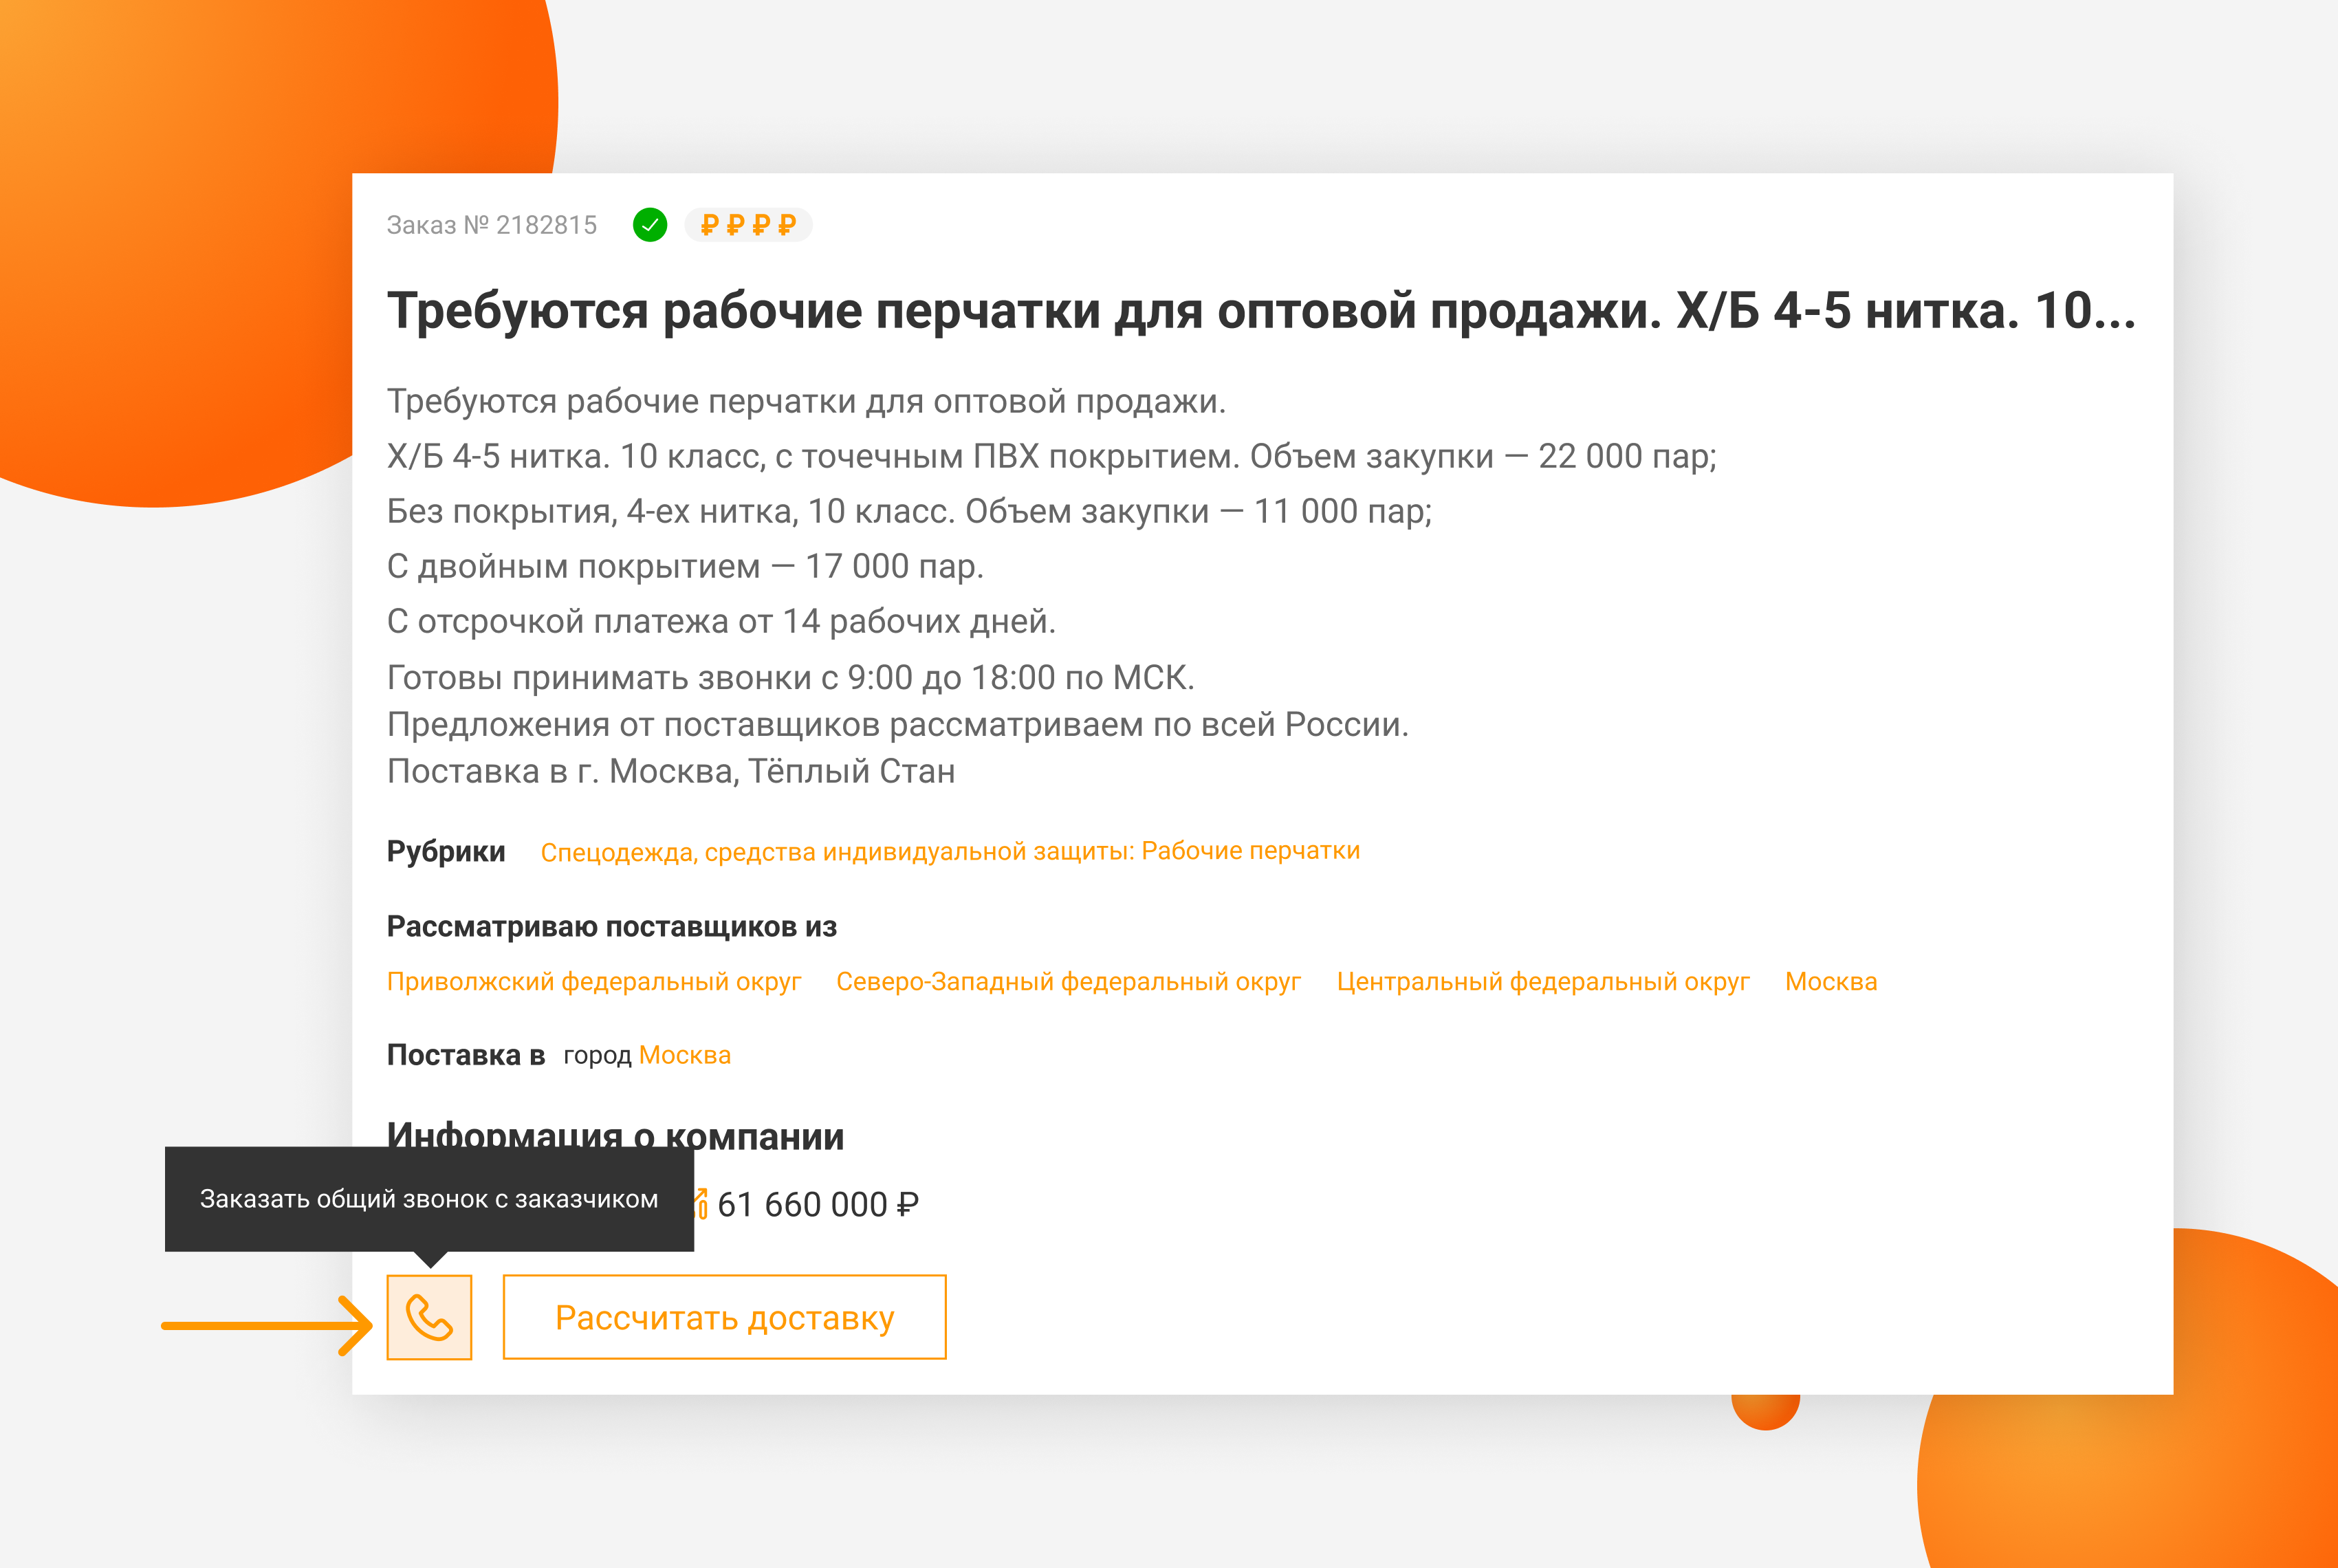The height and width of the screenshot is (1568, 2338).
Task: Click the green verified checkmark badge
Action: point(650,225)
